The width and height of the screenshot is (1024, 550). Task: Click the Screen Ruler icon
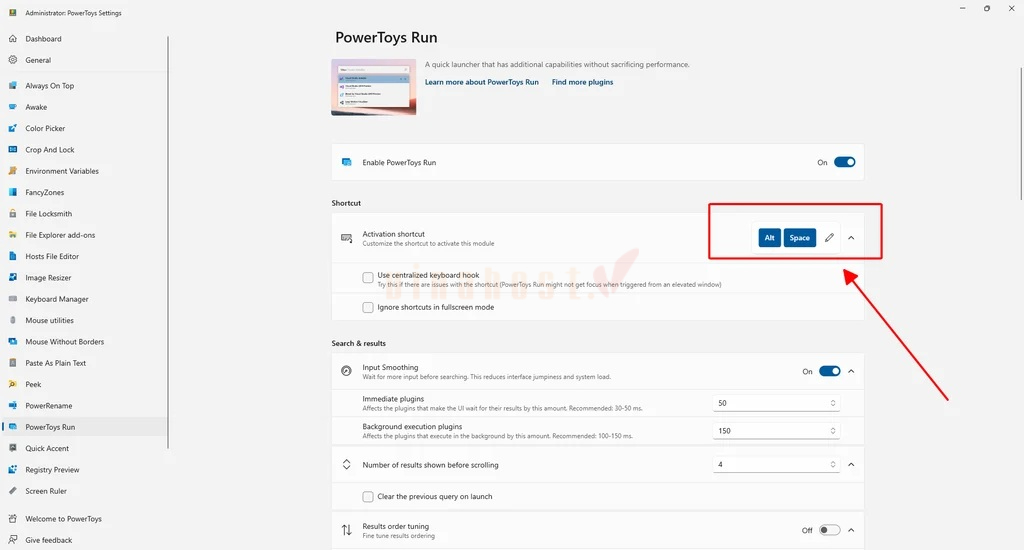[x=12, y=491]
